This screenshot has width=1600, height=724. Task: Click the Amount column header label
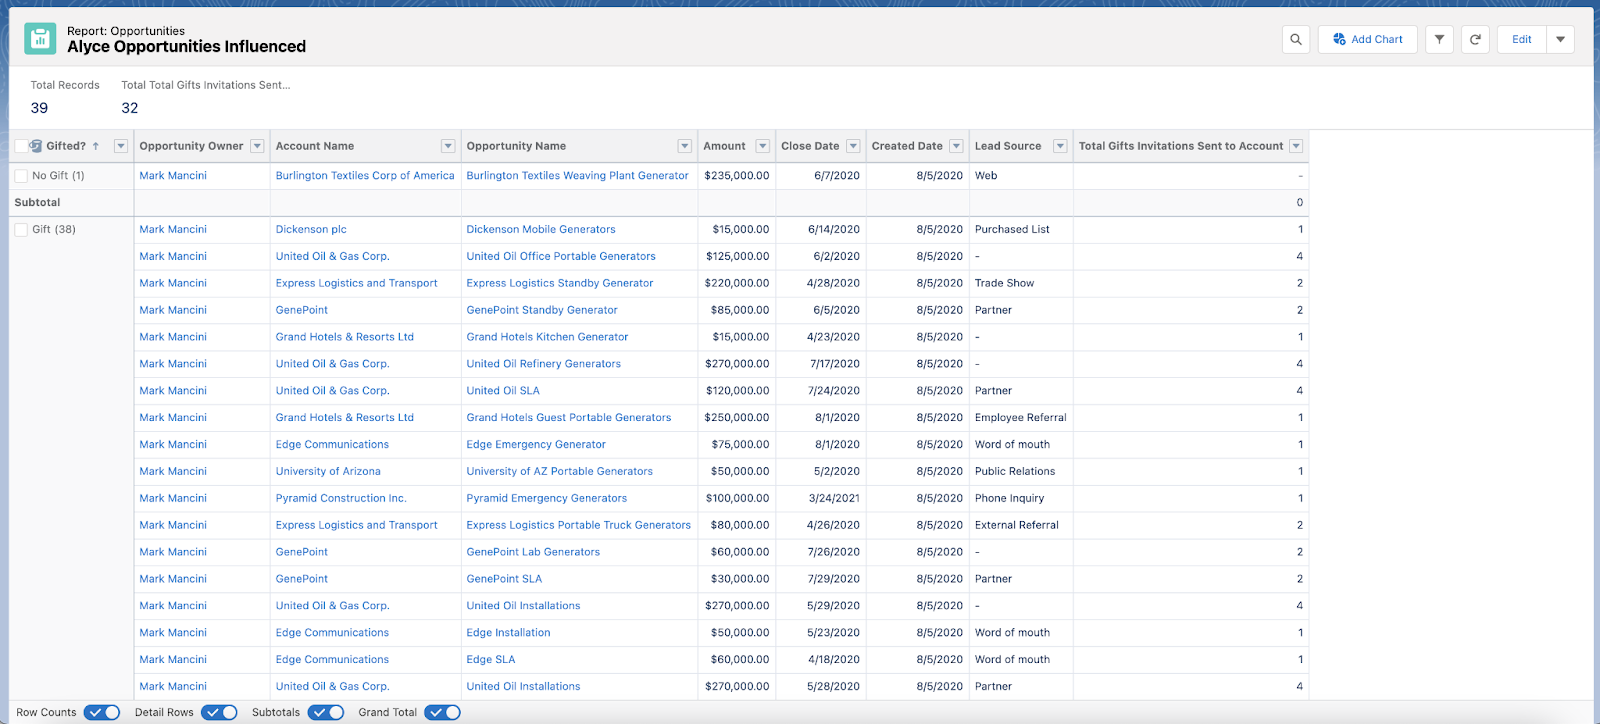724,146
